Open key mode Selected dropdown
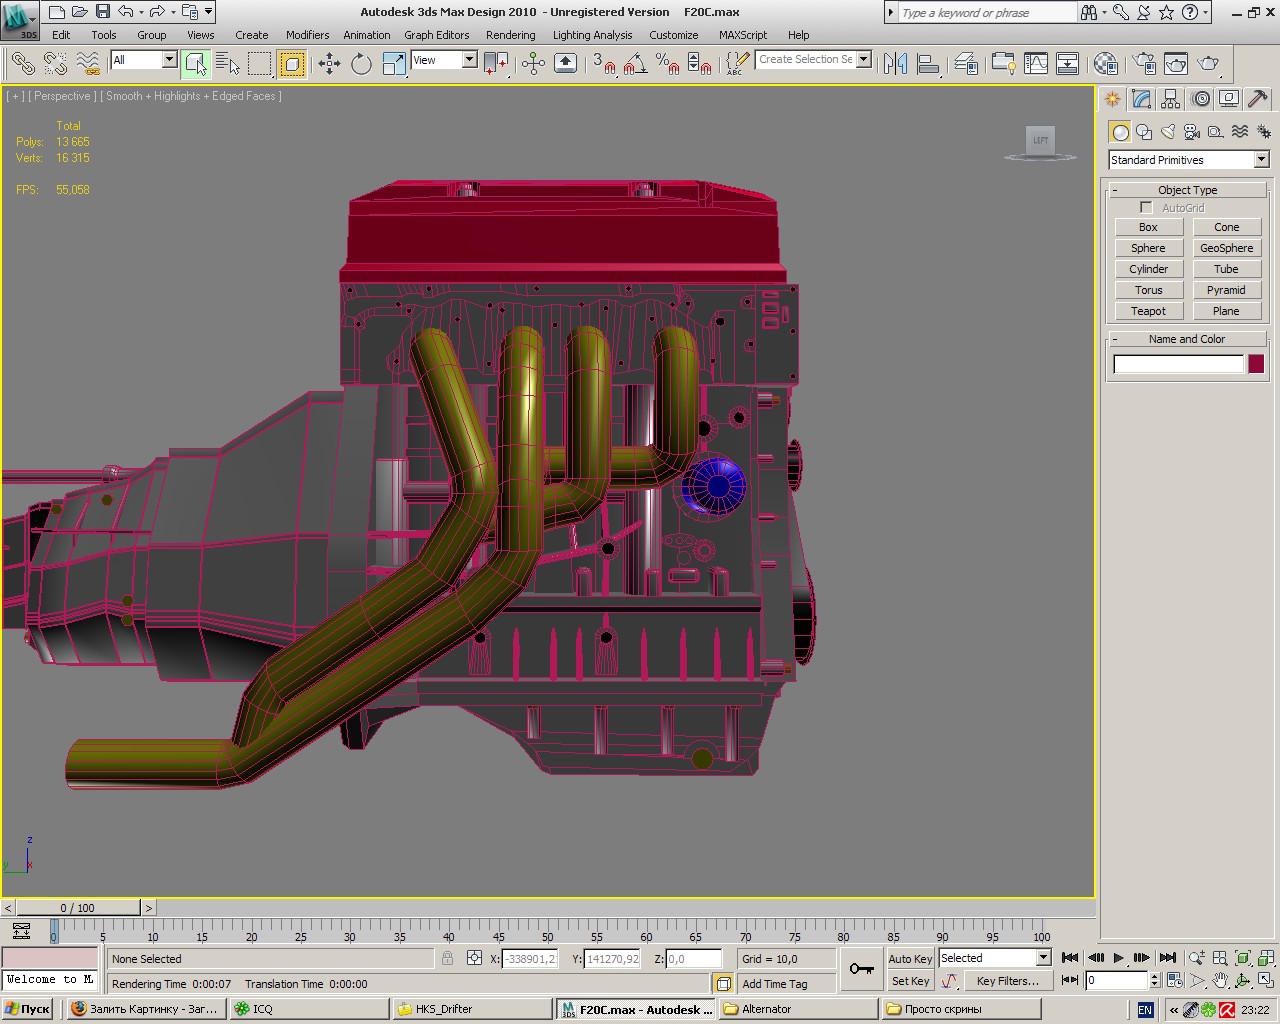This screenshot has height=1024, width=1280. point(994,958)
